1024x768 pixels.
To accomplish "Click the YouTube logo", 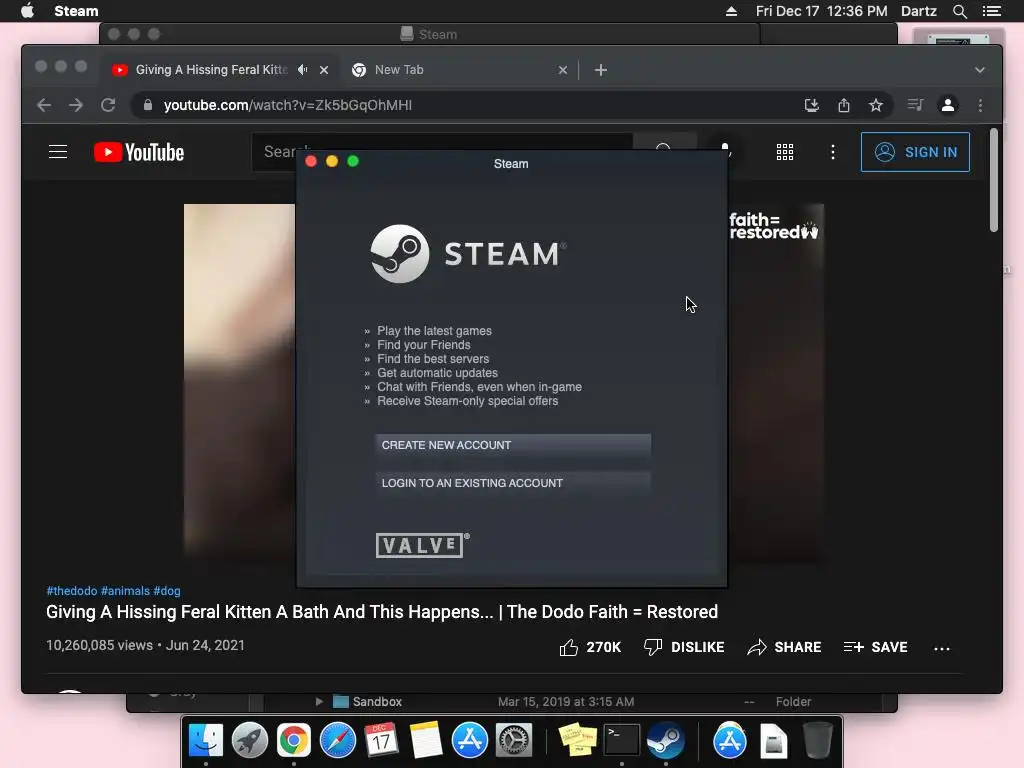I will pos(139,152).
